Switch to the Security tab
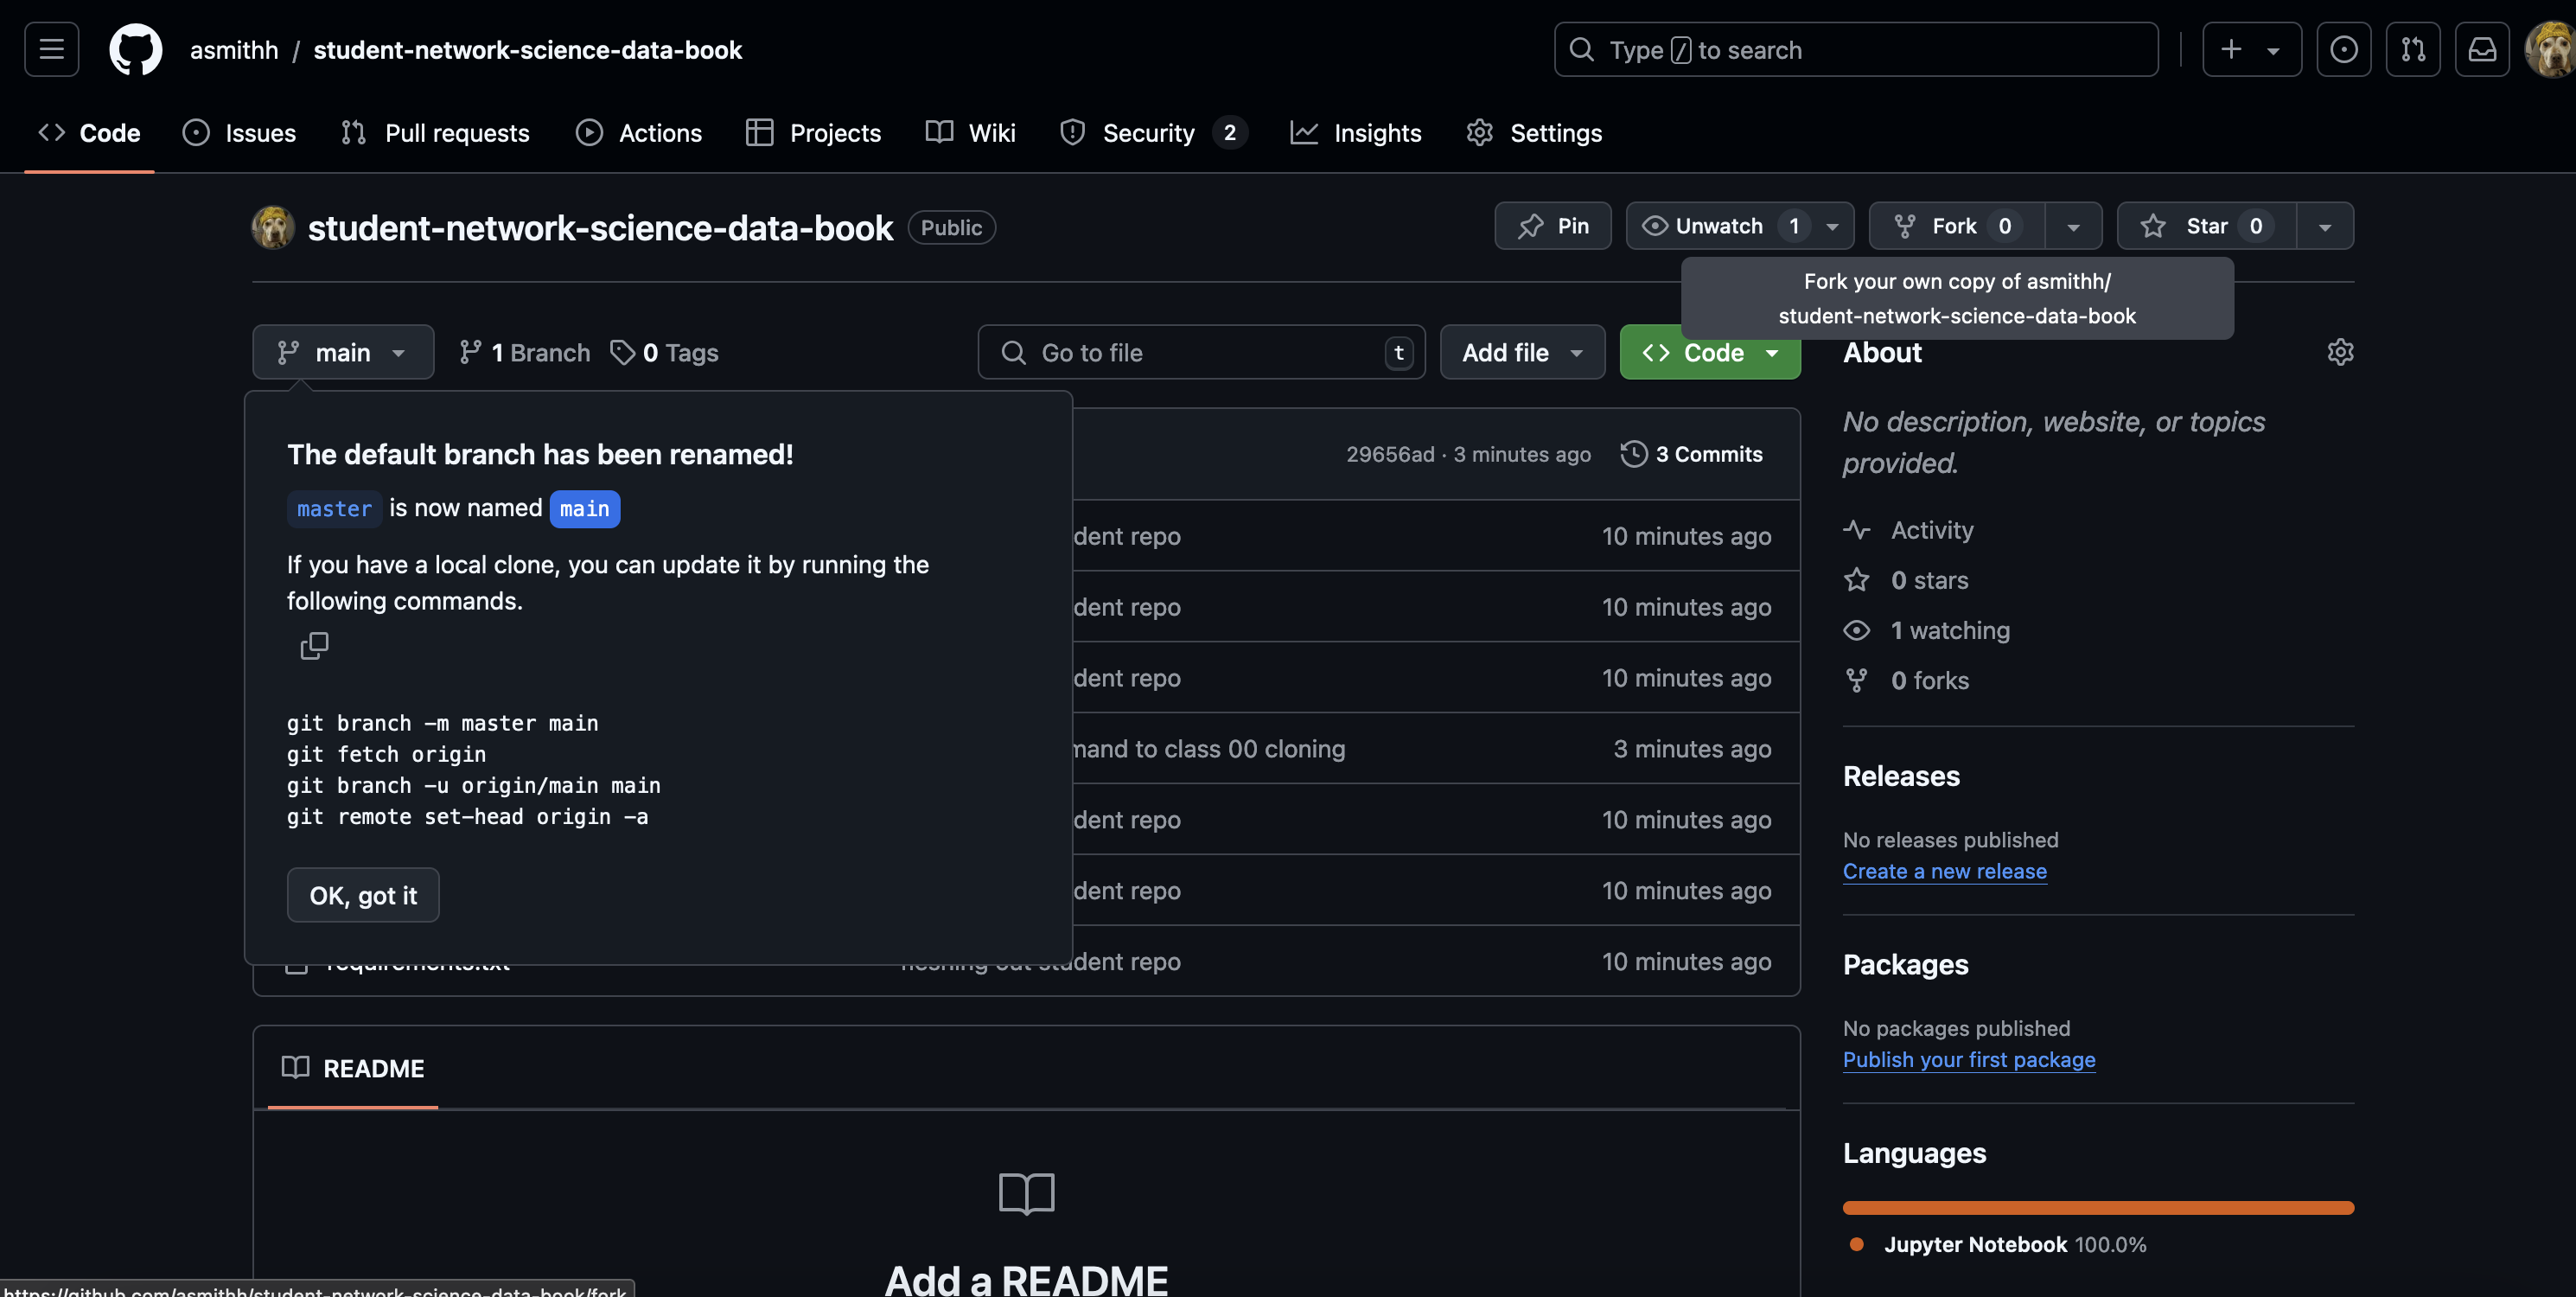 1152,132
